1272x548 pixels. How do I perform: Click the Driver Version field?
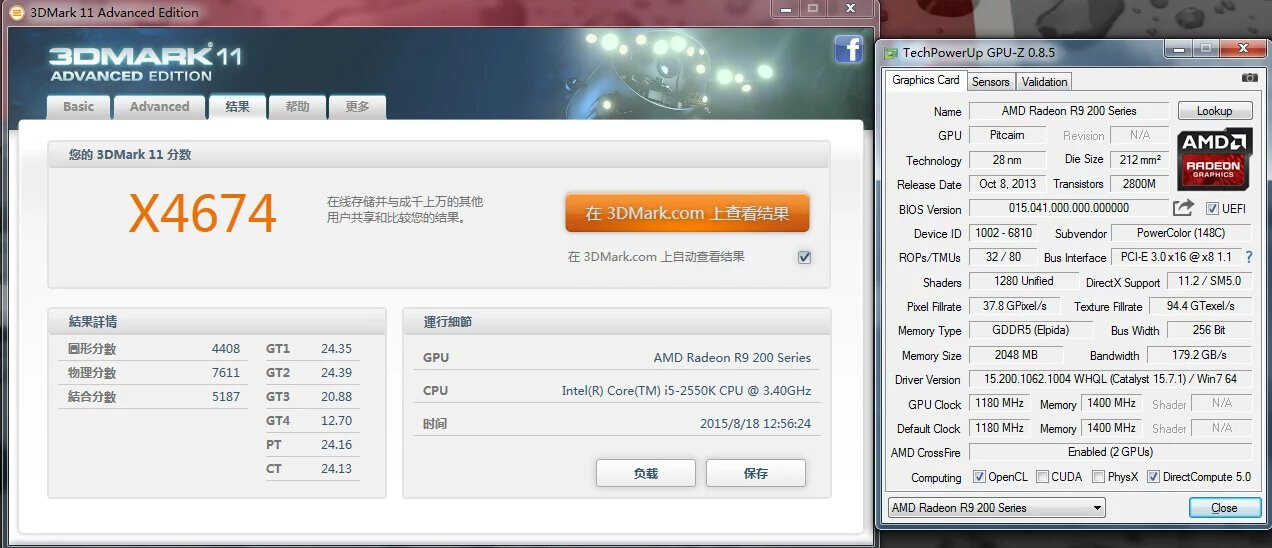tap(1110, 379)
